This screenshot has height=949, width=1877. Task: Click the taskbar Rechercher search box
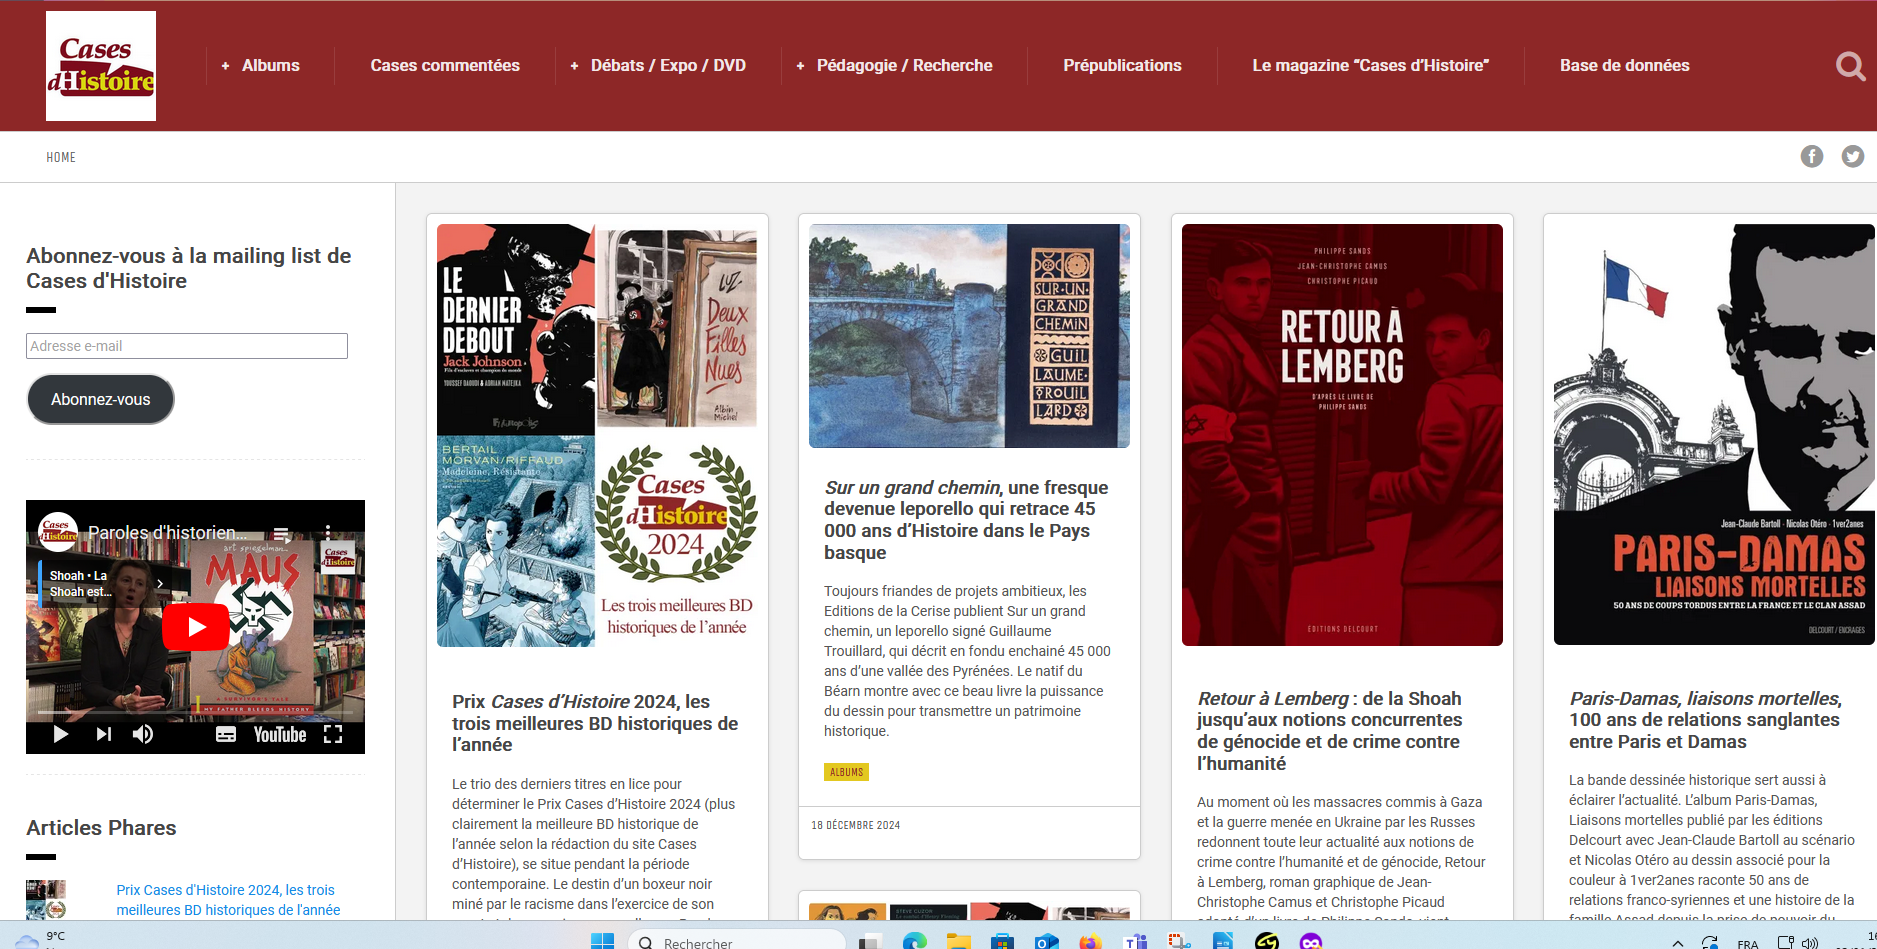737,942
